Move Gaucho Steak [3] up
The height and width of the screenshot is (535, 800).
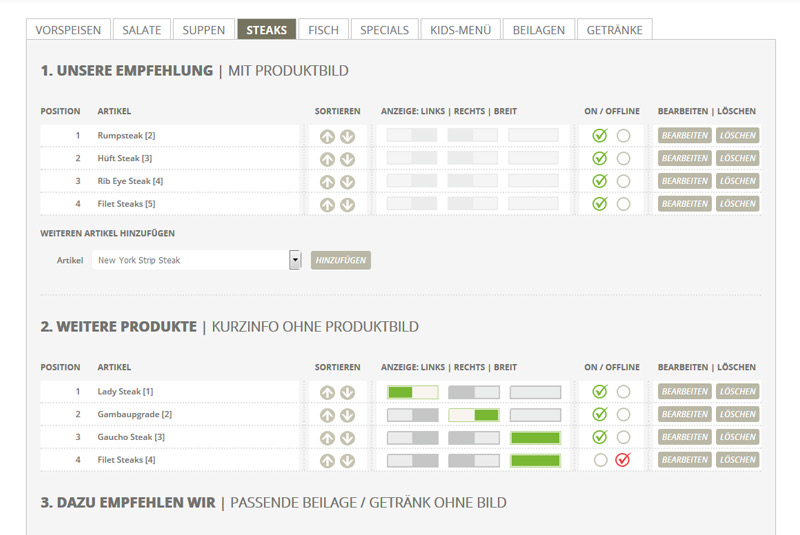(327, 438)
